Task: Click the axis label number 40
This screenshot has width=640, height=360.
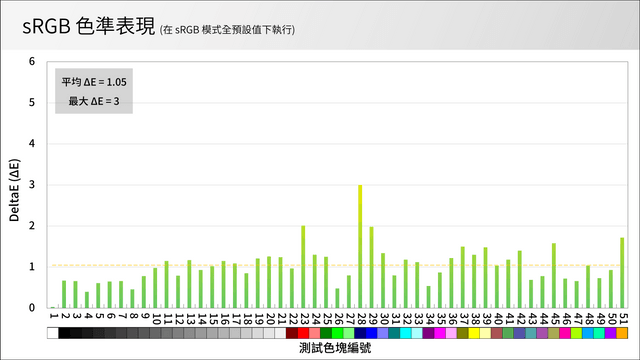Action: pos(497,319)
